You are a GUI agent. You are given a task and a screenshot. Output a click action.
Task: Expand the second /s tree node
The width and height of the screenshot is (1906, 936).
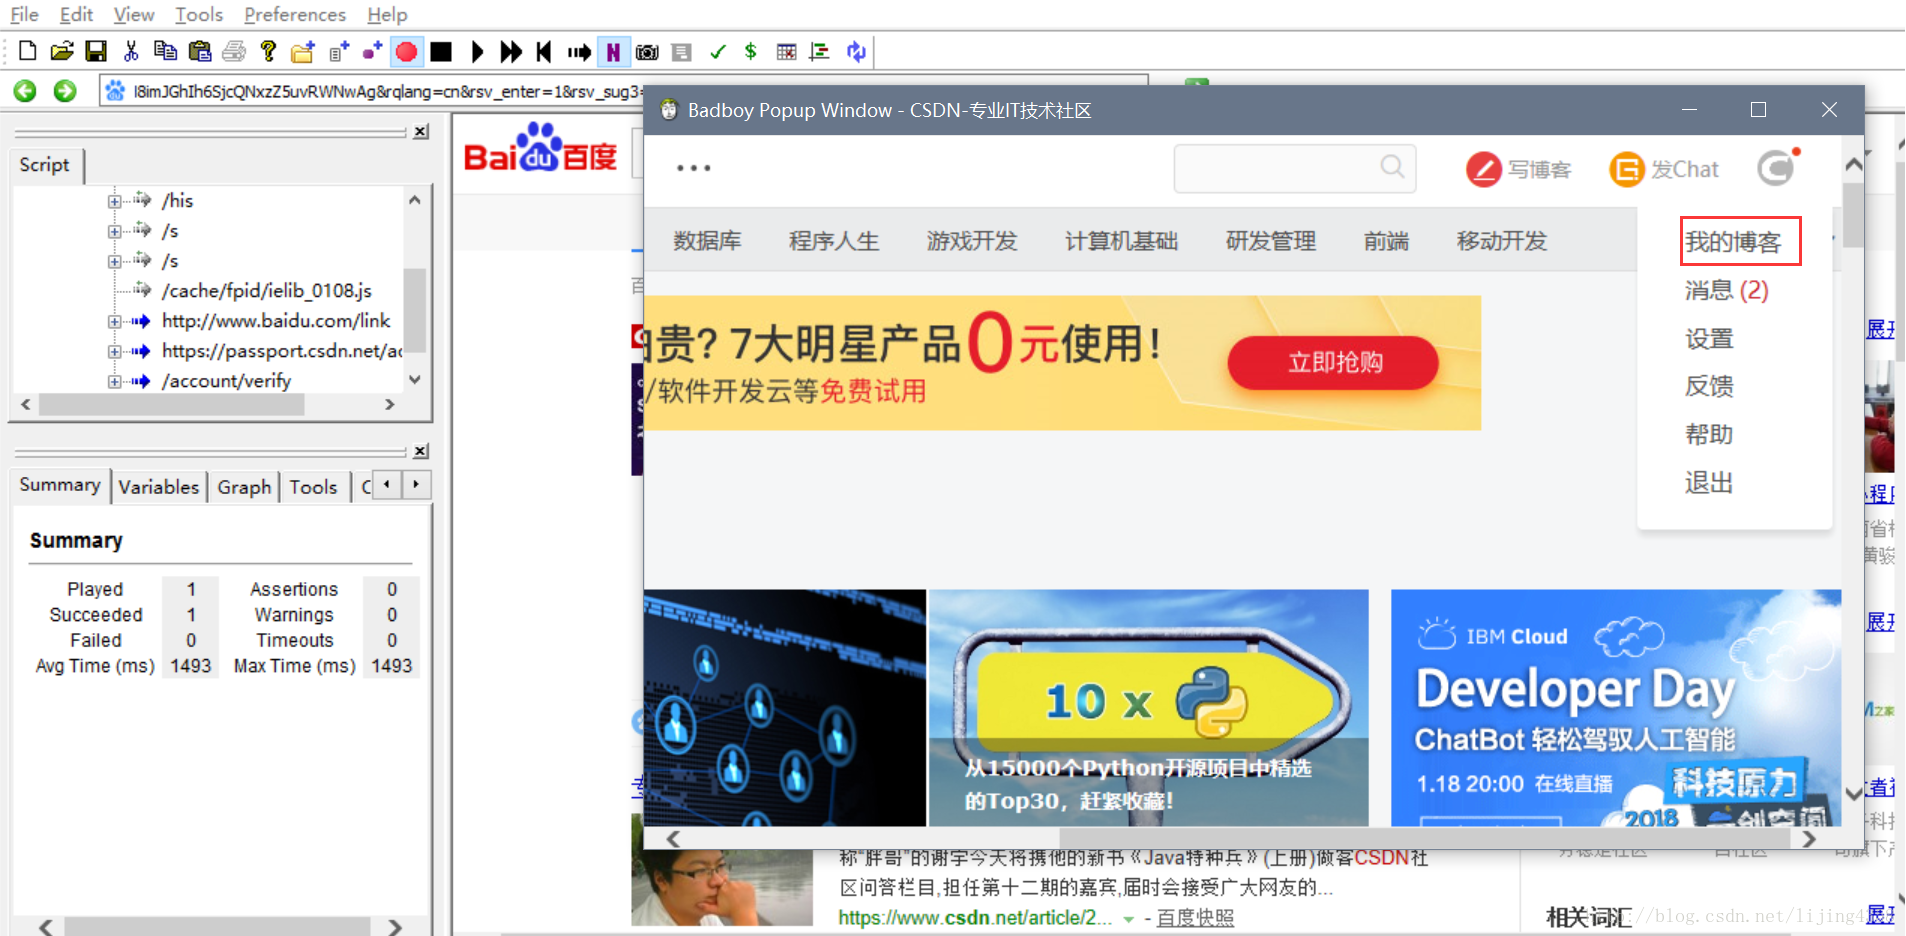(114, 261)
